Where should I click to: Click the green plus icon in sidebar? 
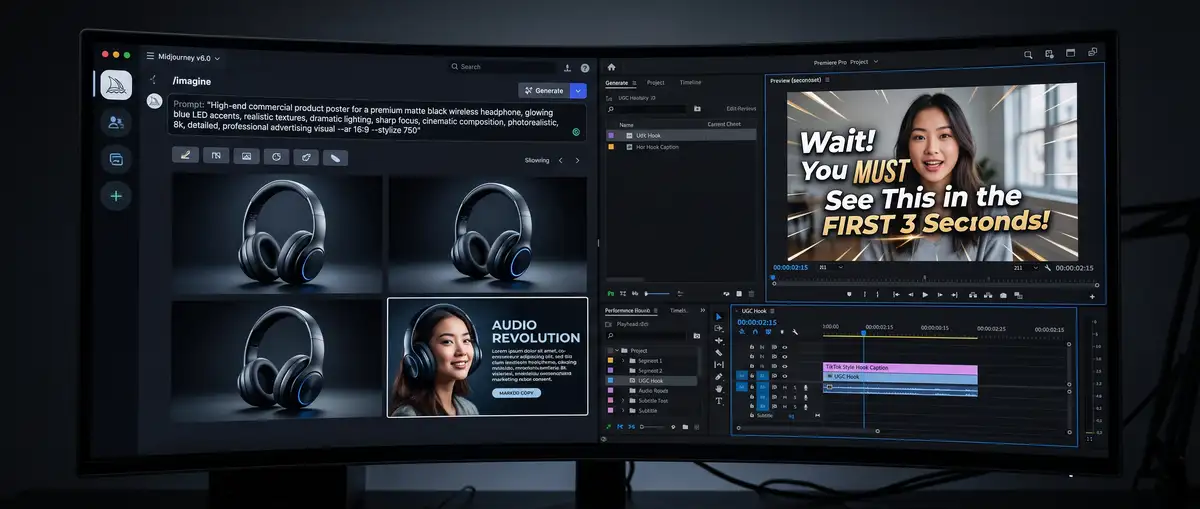(x=116, y=196)
